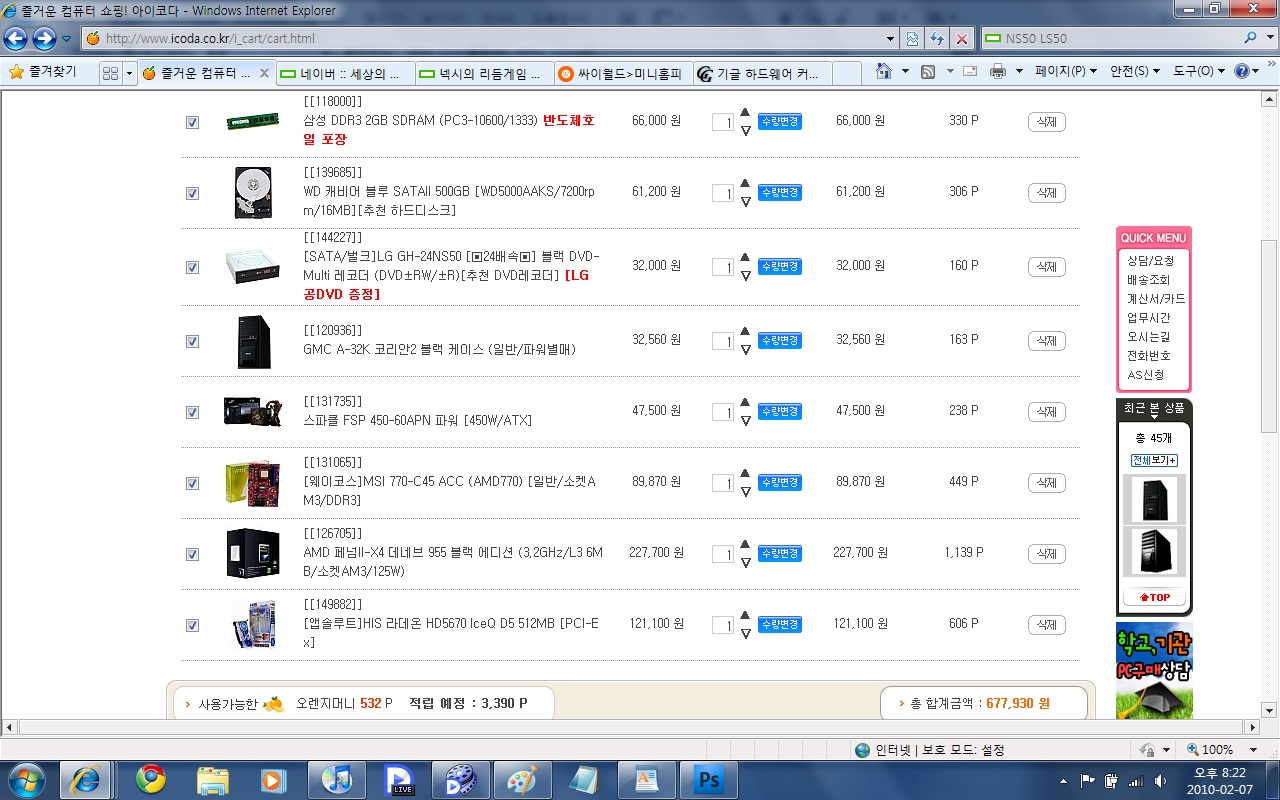Click the volume speaker icon in the system tray

coord(1160,780)
